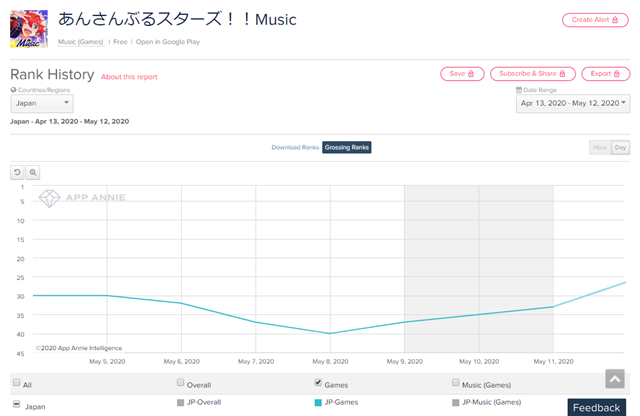Click the May 5, 2020 axis label
This screenshot has width=640, height=416.
tap(107, 361)
